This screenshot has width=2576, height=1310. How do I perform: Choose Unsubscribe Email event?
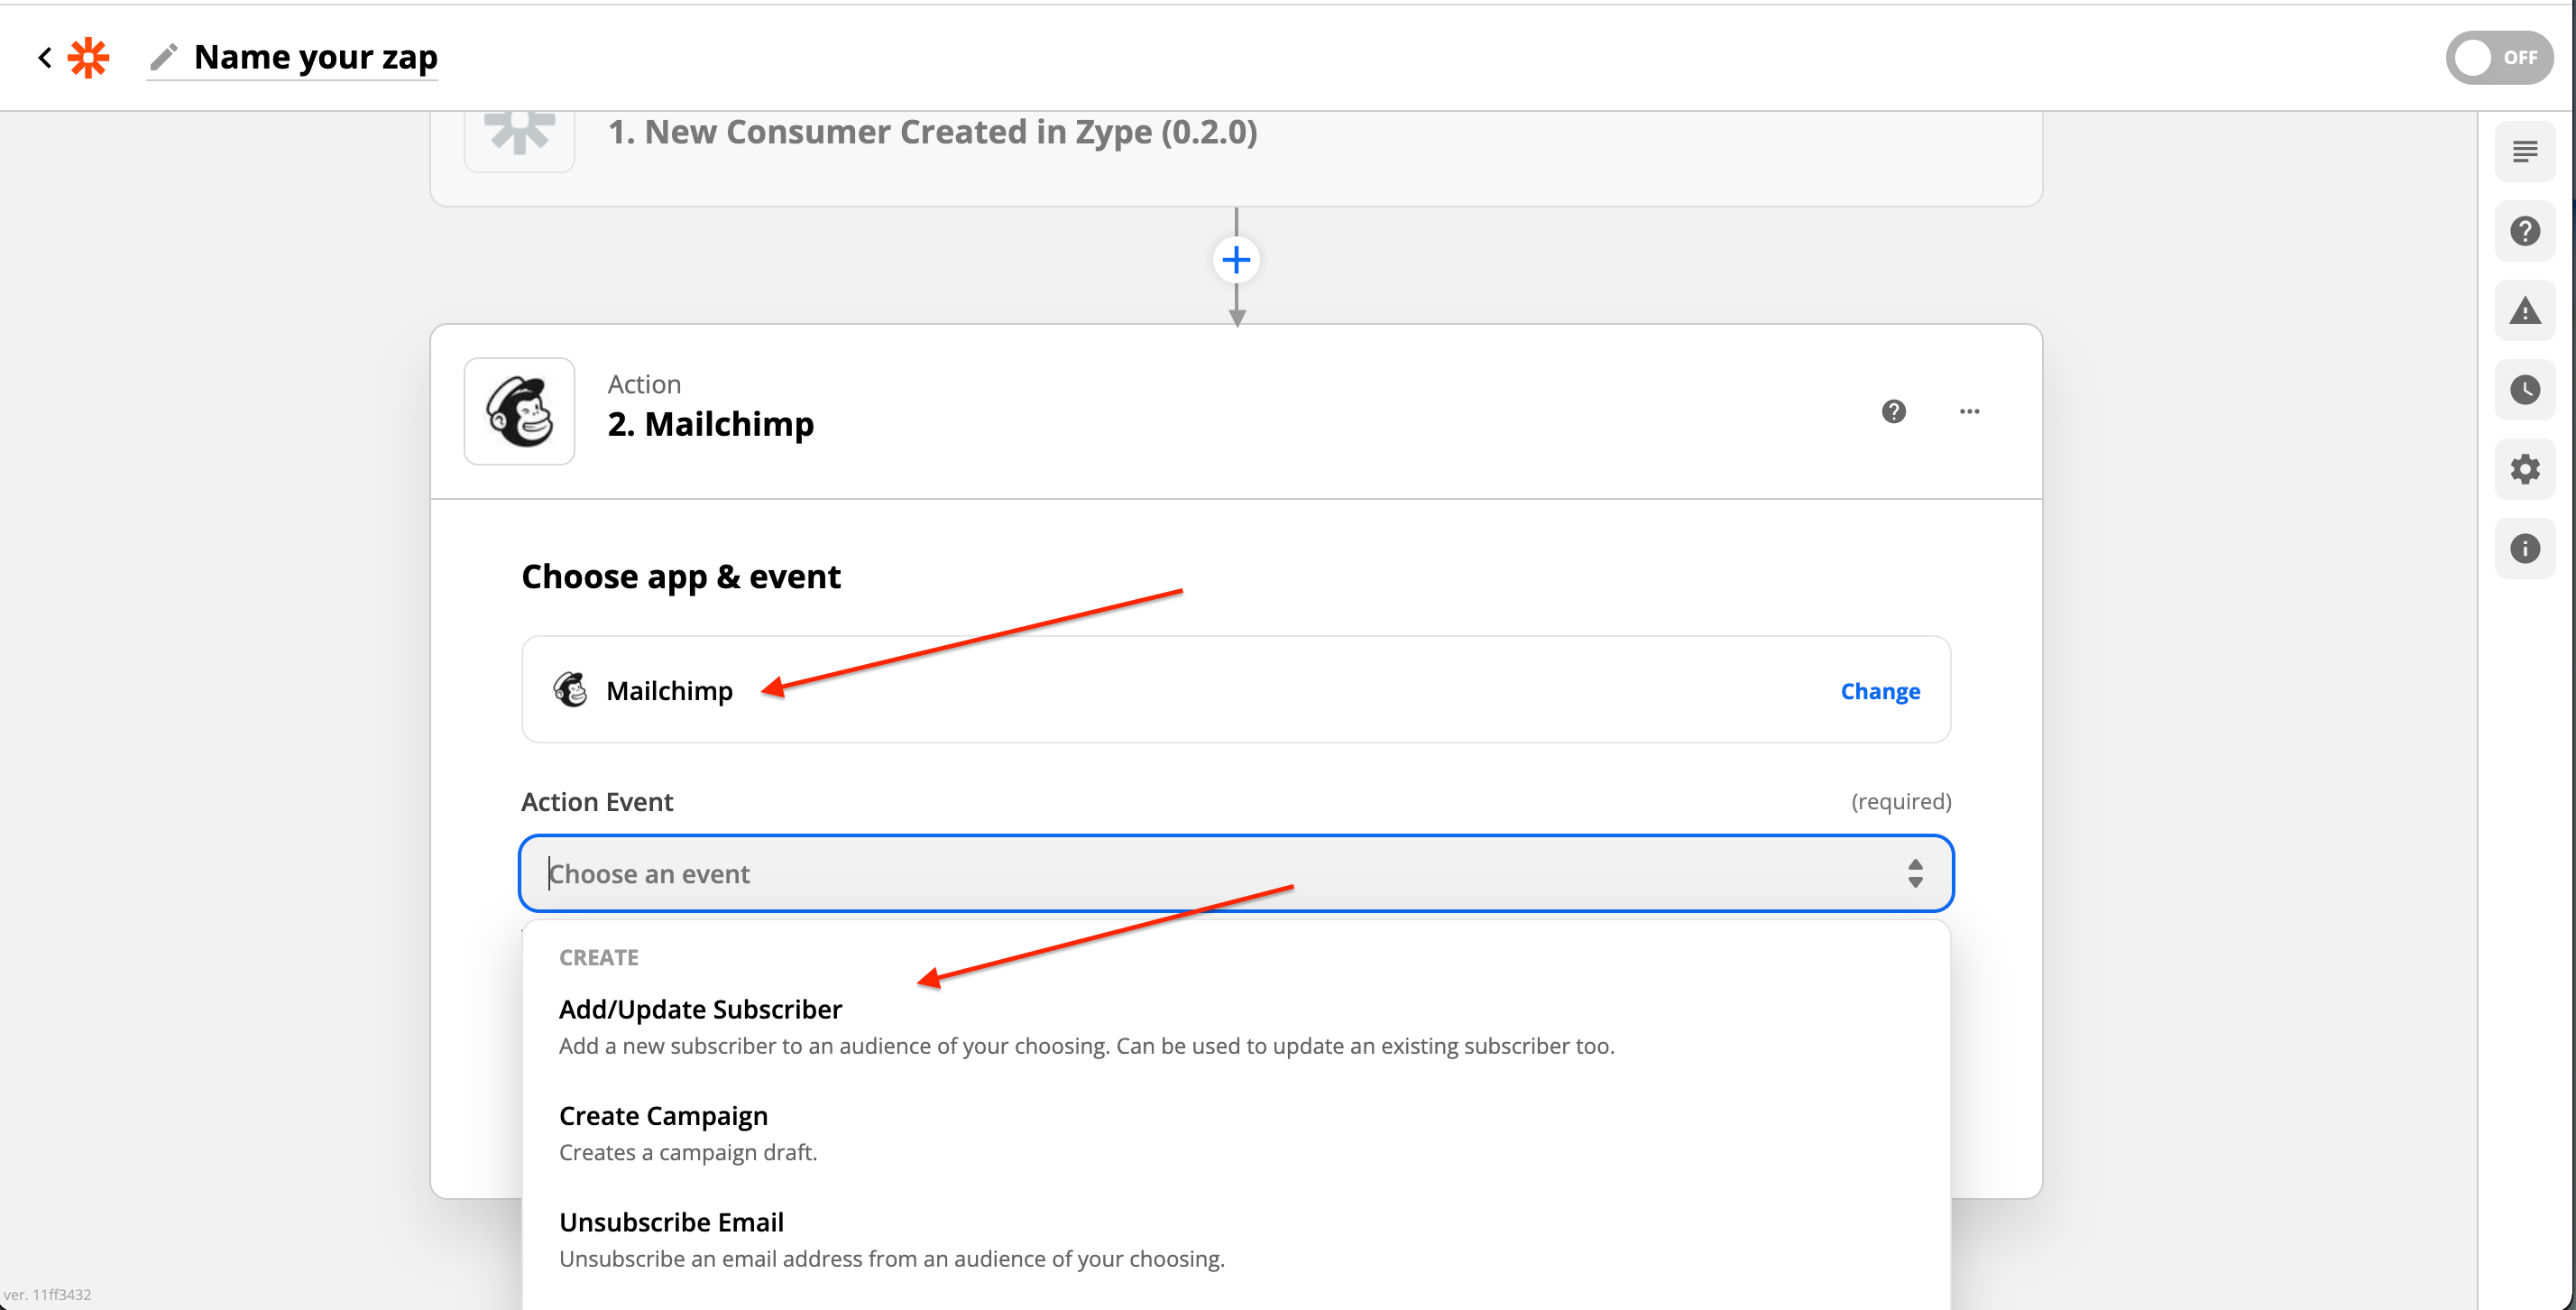1236,1239
